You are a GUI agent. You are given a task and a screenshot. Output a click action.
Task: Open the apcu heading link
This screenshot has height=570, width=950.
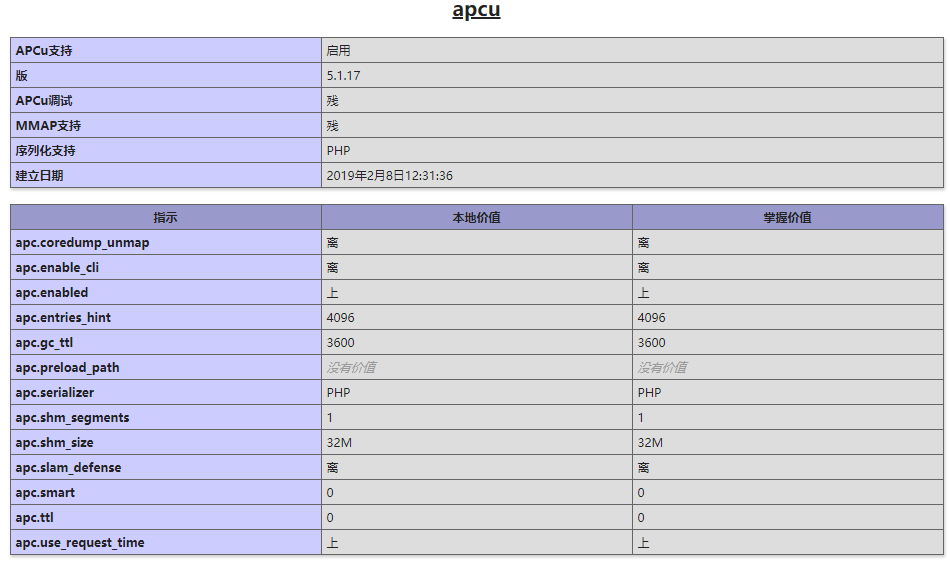(476, 10)
